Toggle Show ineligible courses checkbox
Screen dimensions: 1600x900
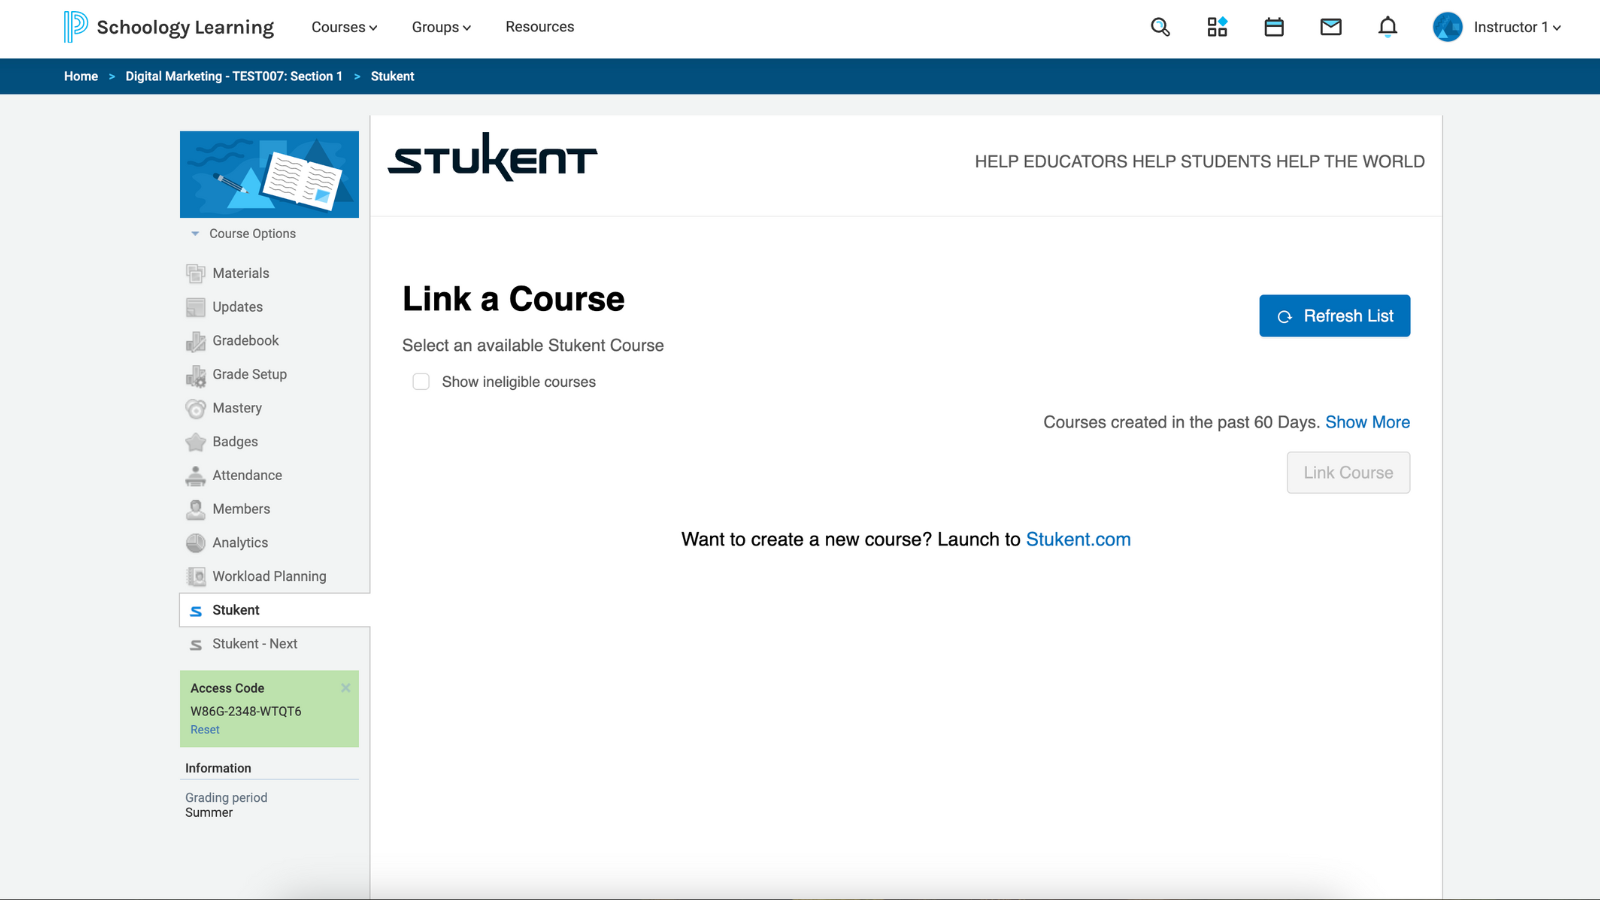[x=421, y=382]
